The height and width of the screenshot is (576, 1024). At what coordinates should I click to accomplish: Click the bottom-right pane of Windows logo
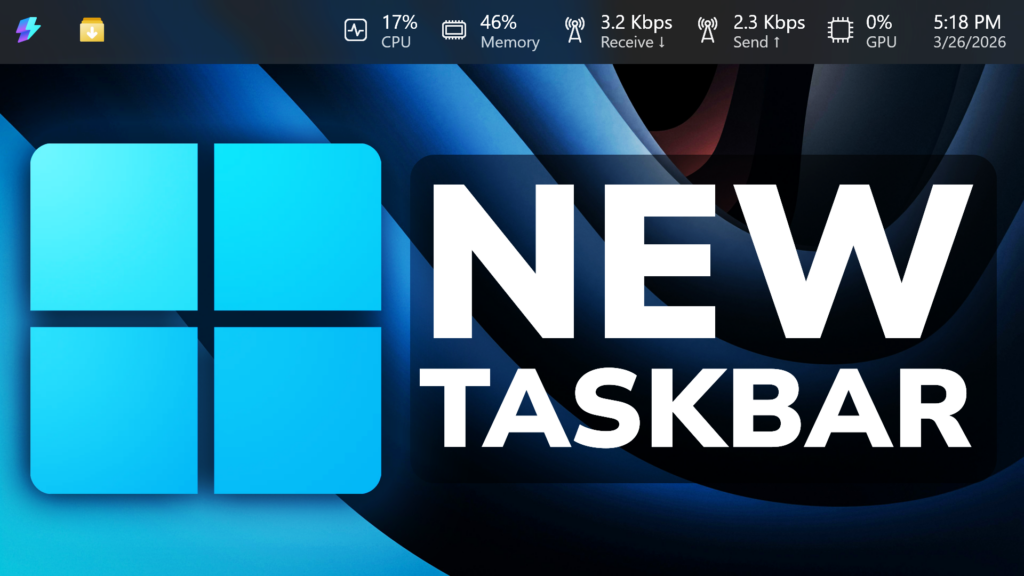coord(297,410)
